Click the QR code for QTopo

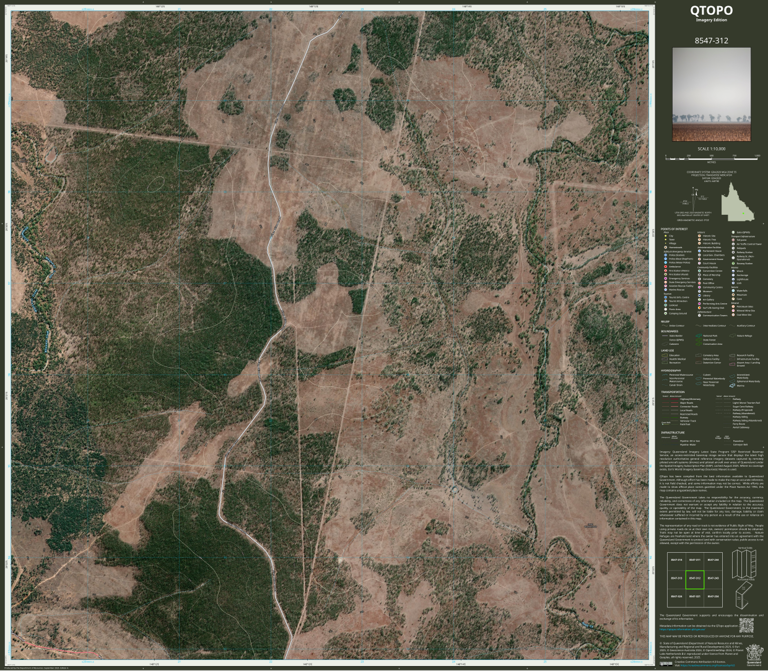(746, 625)
